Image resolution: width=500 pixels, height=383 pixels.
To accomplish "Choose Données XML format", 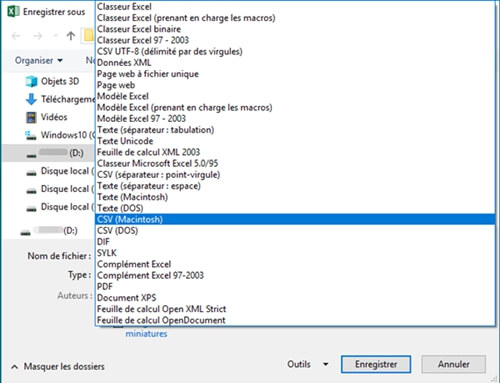I will click(295, 63).
